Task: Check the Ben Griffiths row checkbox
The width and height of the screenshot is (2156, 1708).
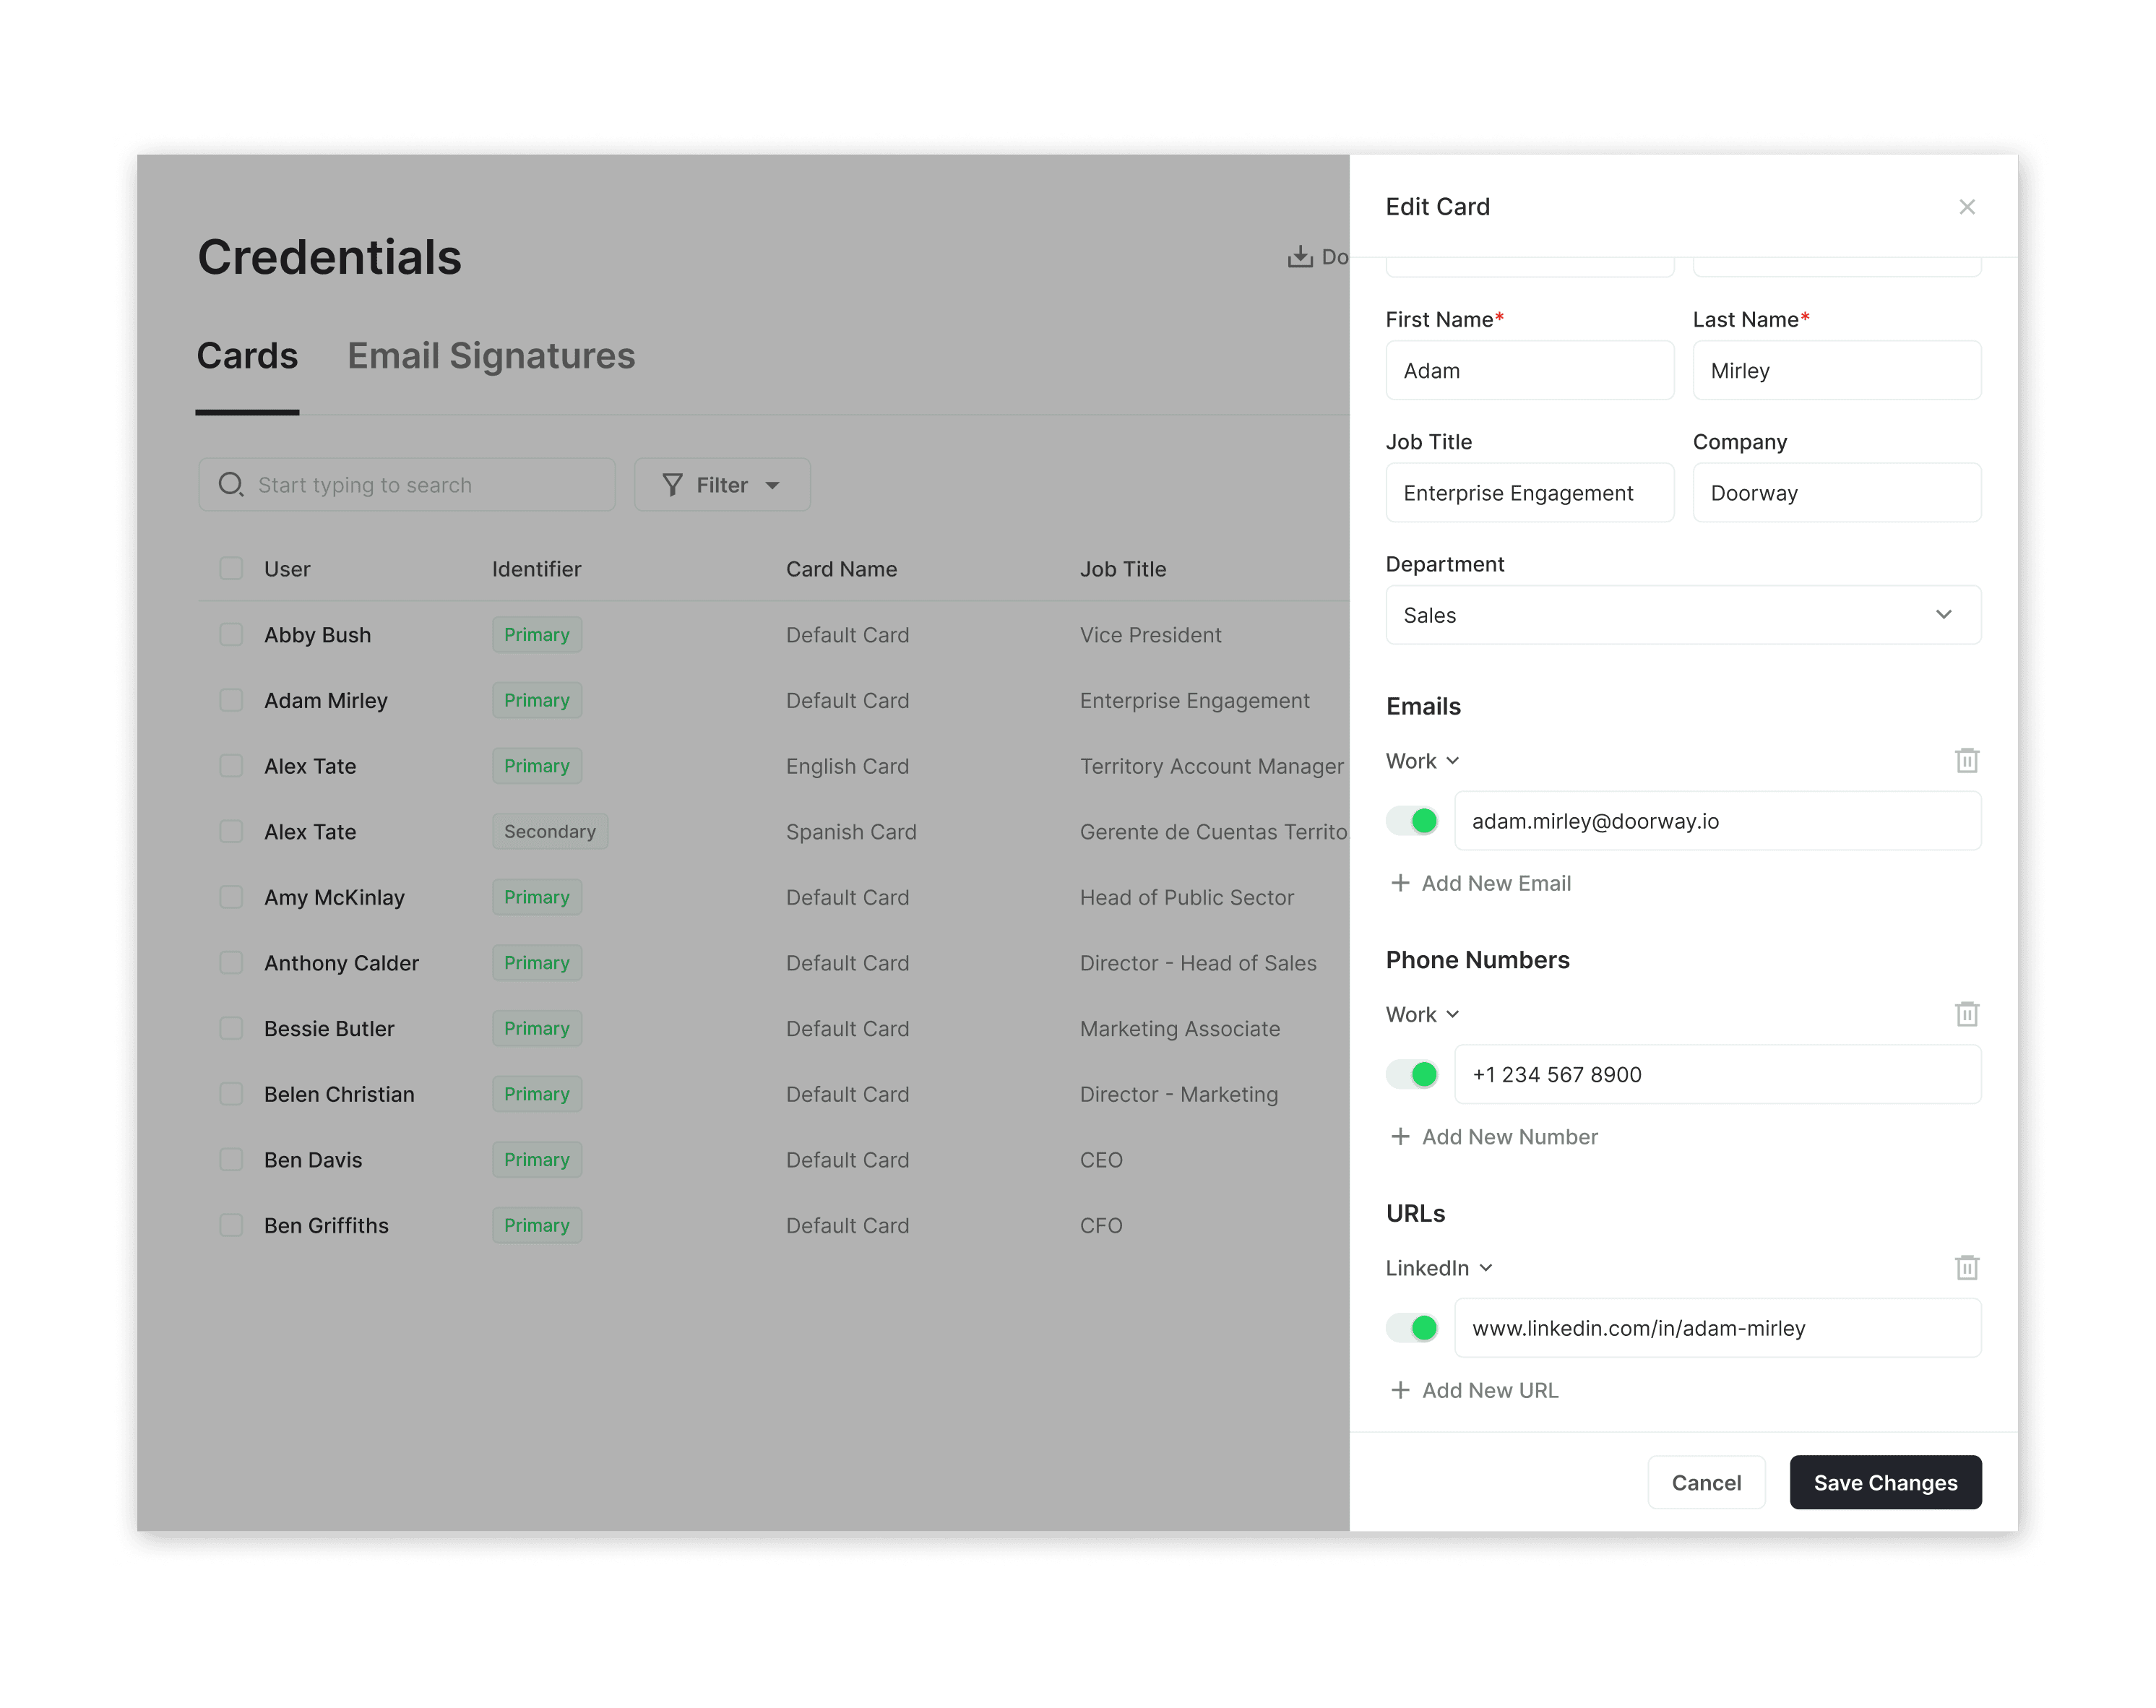Action: point(231,1225)
